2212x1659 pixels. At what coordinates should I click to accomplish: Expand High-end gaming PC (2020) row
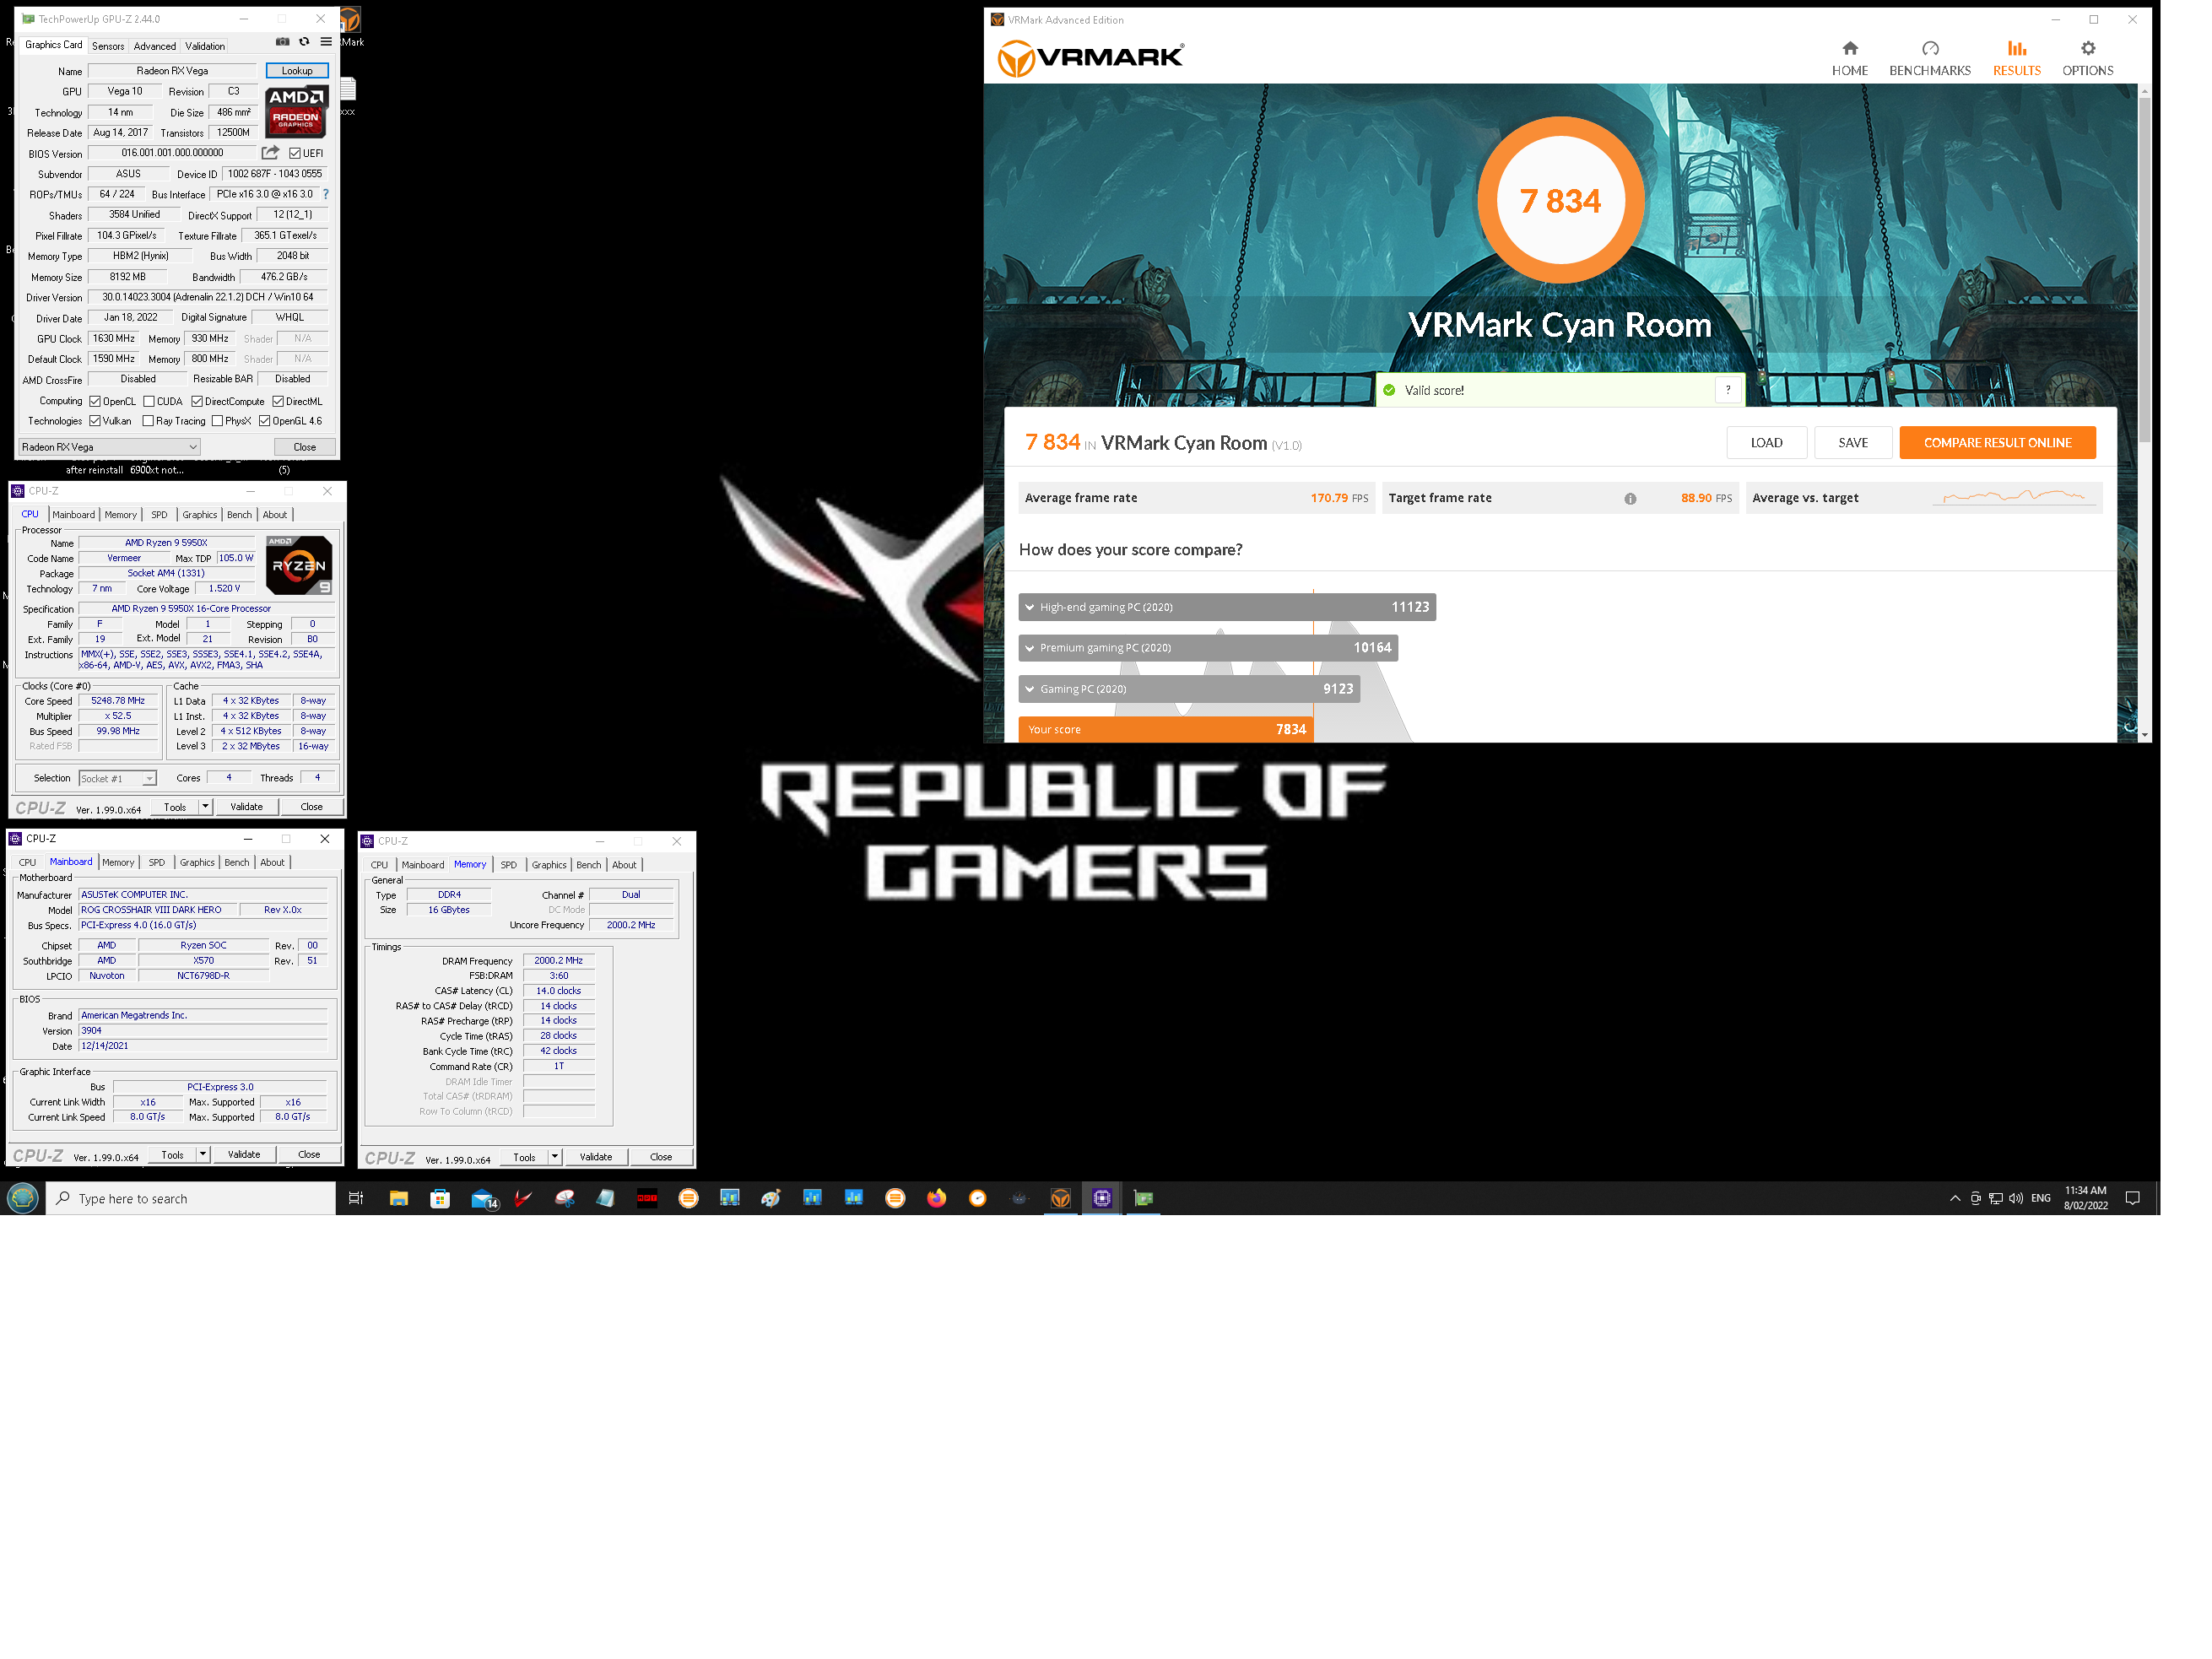pyautogui.click(x=1227, y=607)
